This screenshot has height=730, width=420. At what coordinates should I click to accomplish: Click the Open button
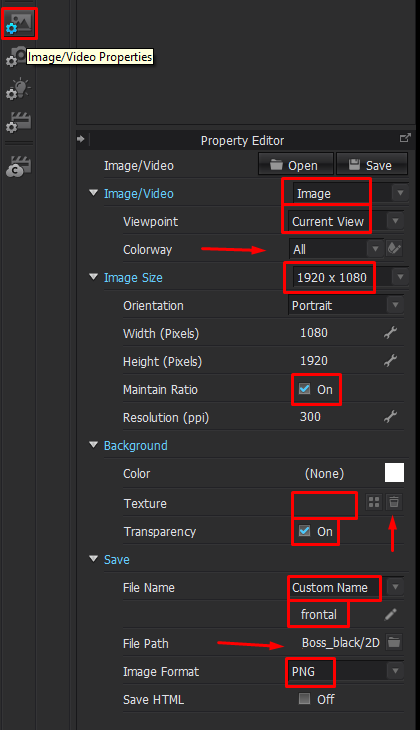(x=296, y=165)
